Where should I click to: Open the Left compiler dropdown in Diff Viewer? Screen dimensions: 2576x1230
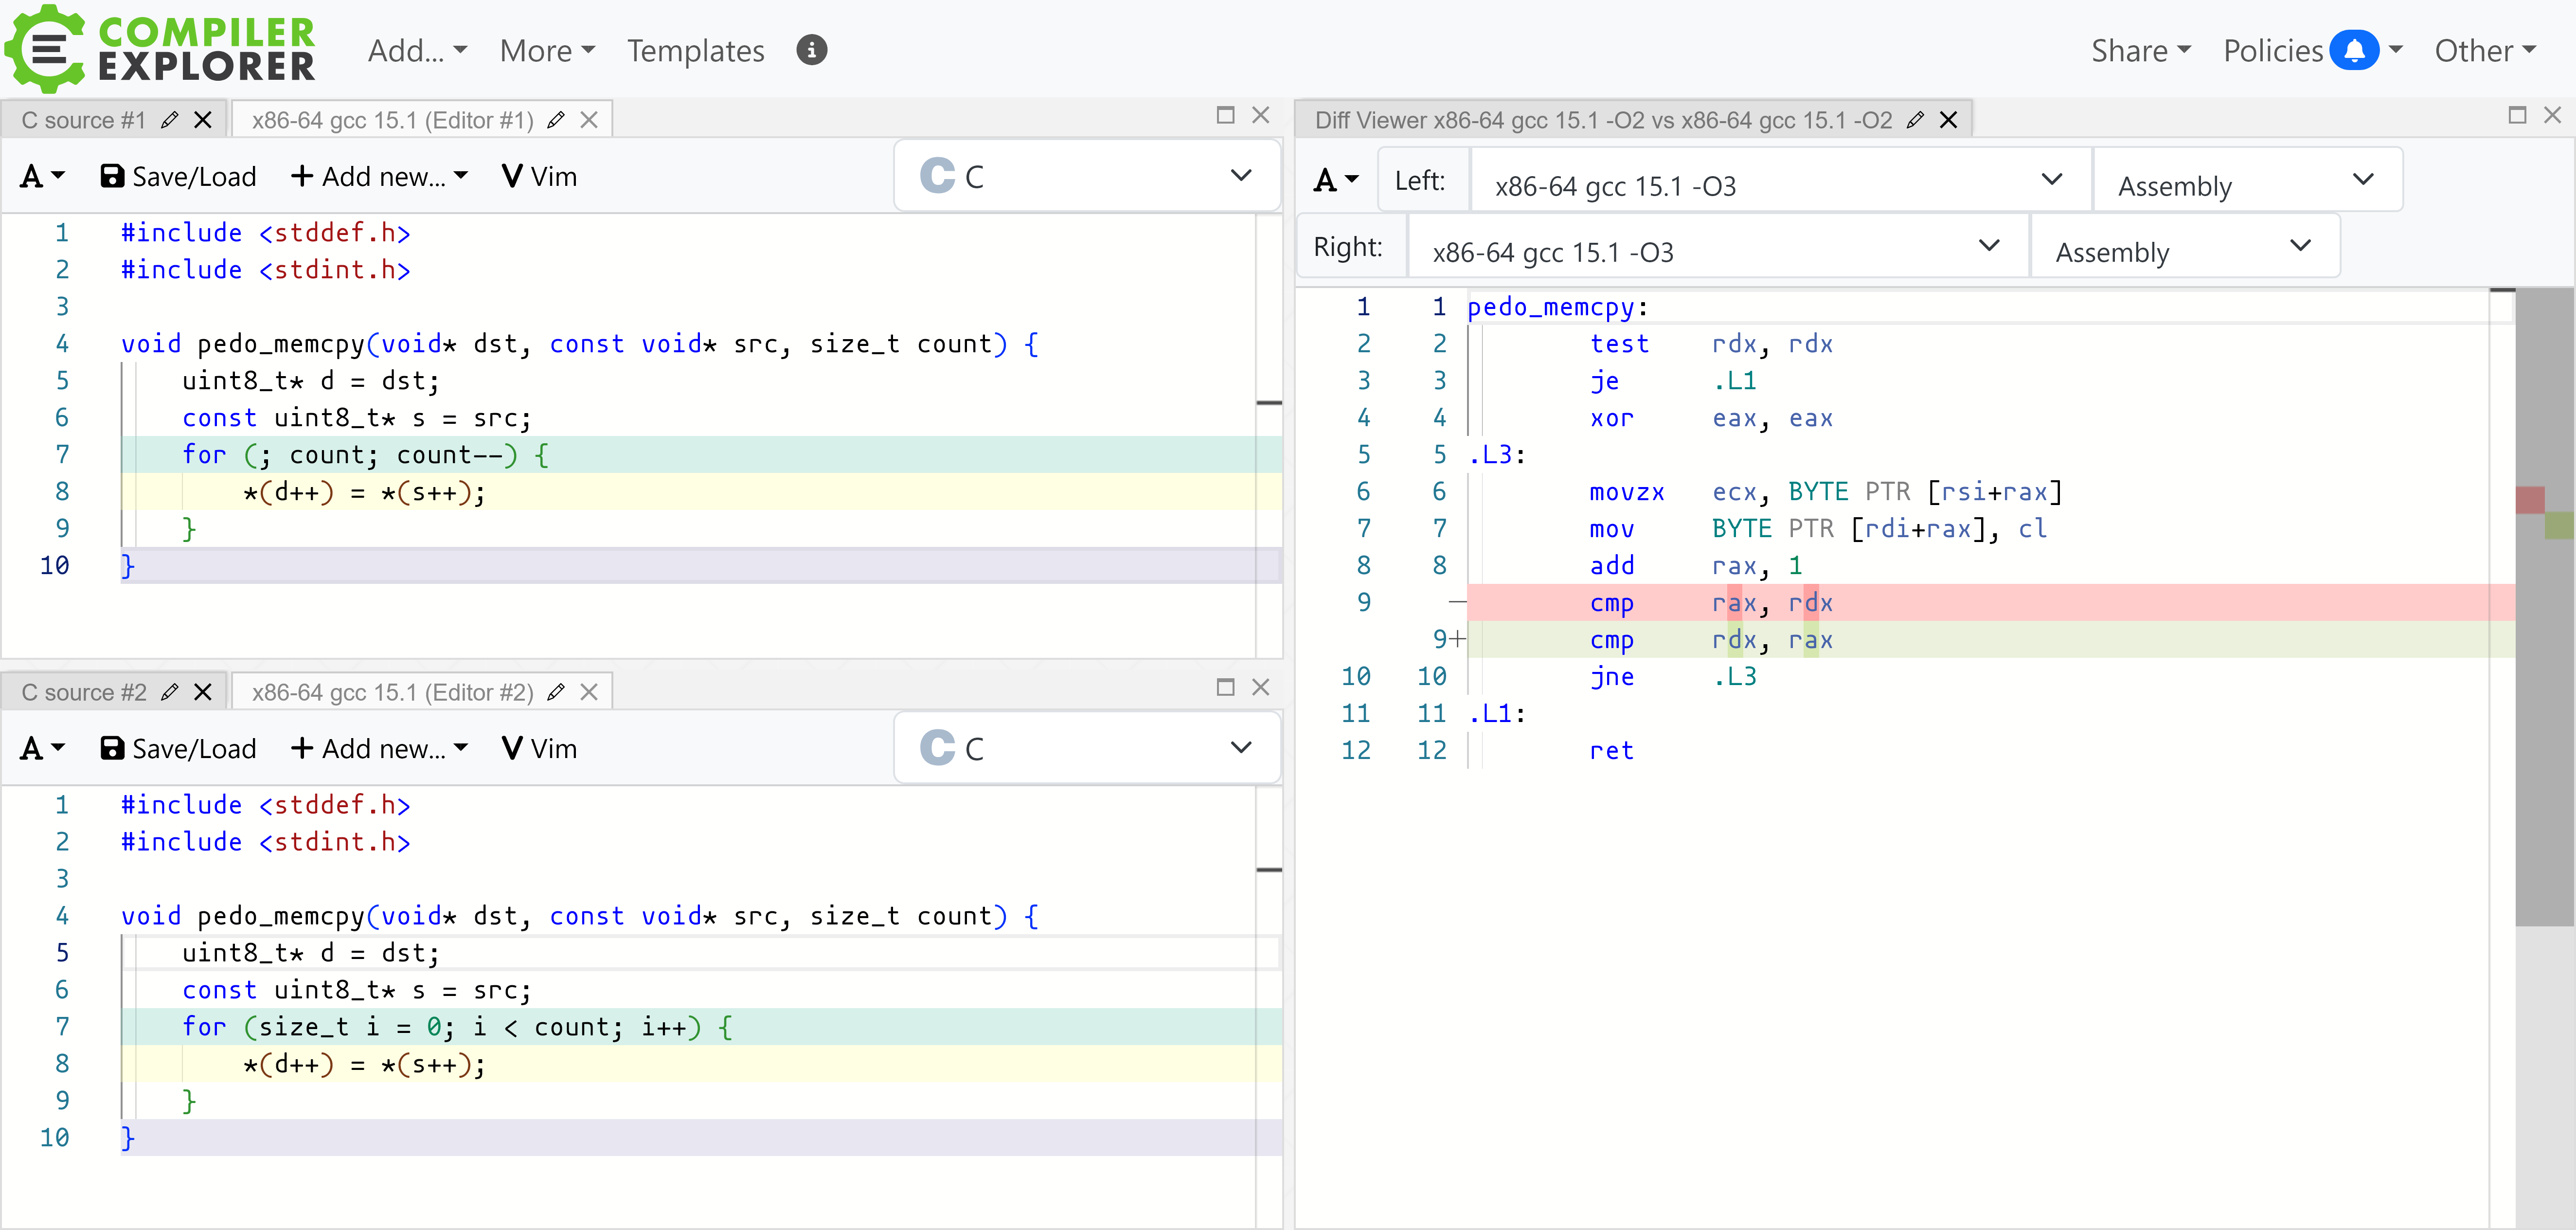pyautogui.click(x=1780, y=181)
